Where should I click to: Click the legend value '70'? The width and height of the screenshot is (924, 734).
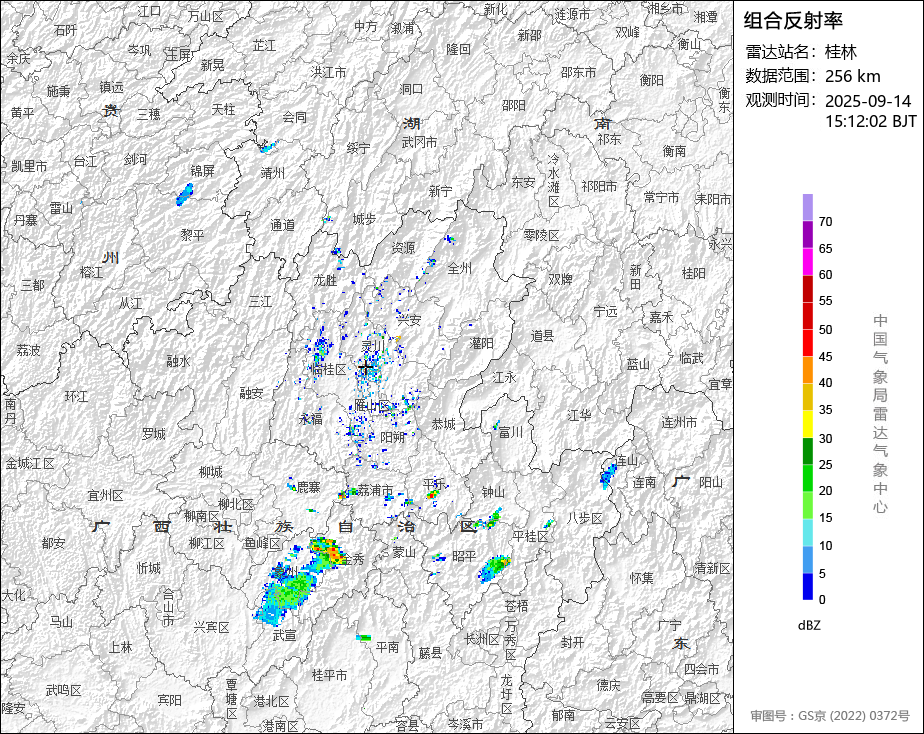click(825, 222)
